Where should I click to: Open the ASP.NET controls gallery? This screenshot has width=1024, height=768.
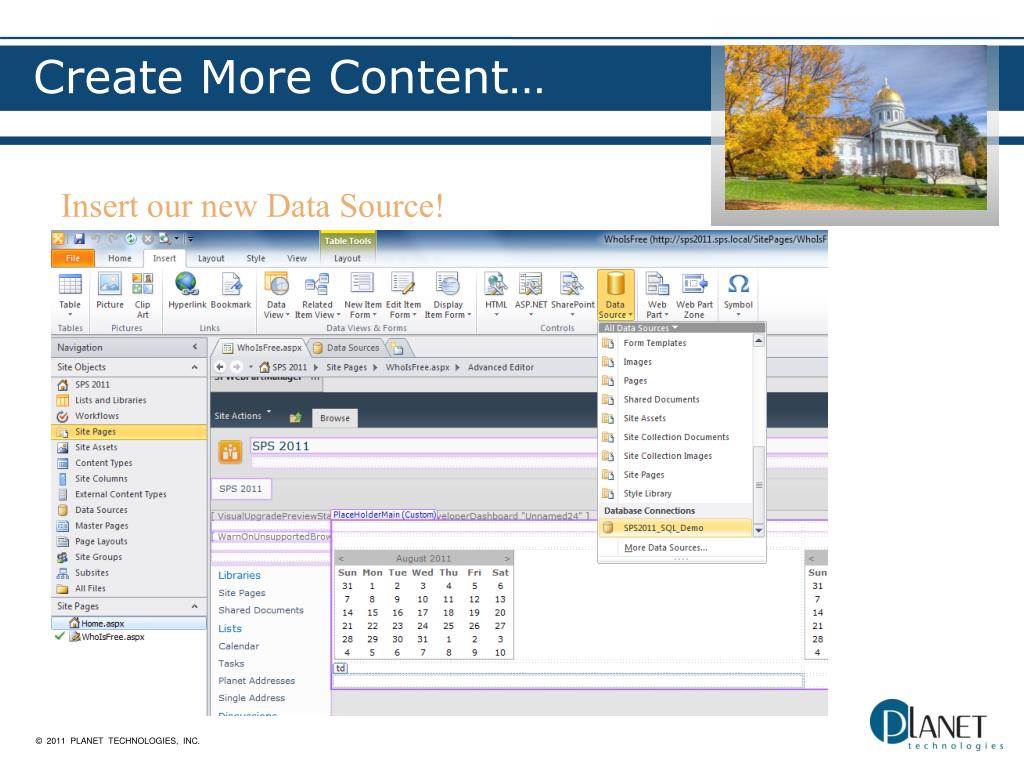[531, 295]
